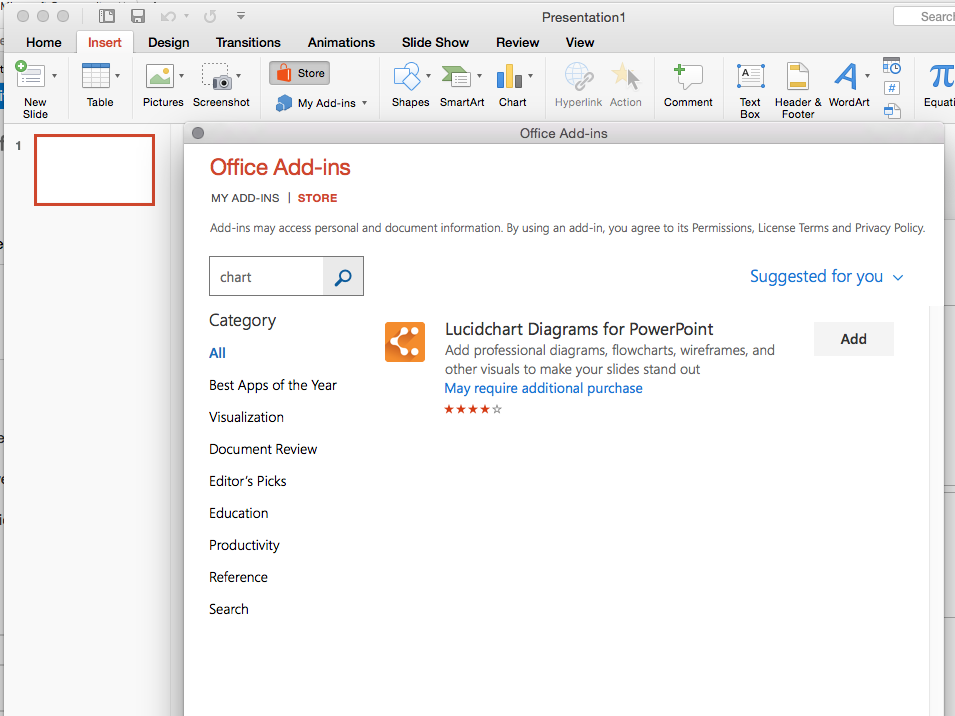
Task: Click the chart search input field
Action: 266,276
